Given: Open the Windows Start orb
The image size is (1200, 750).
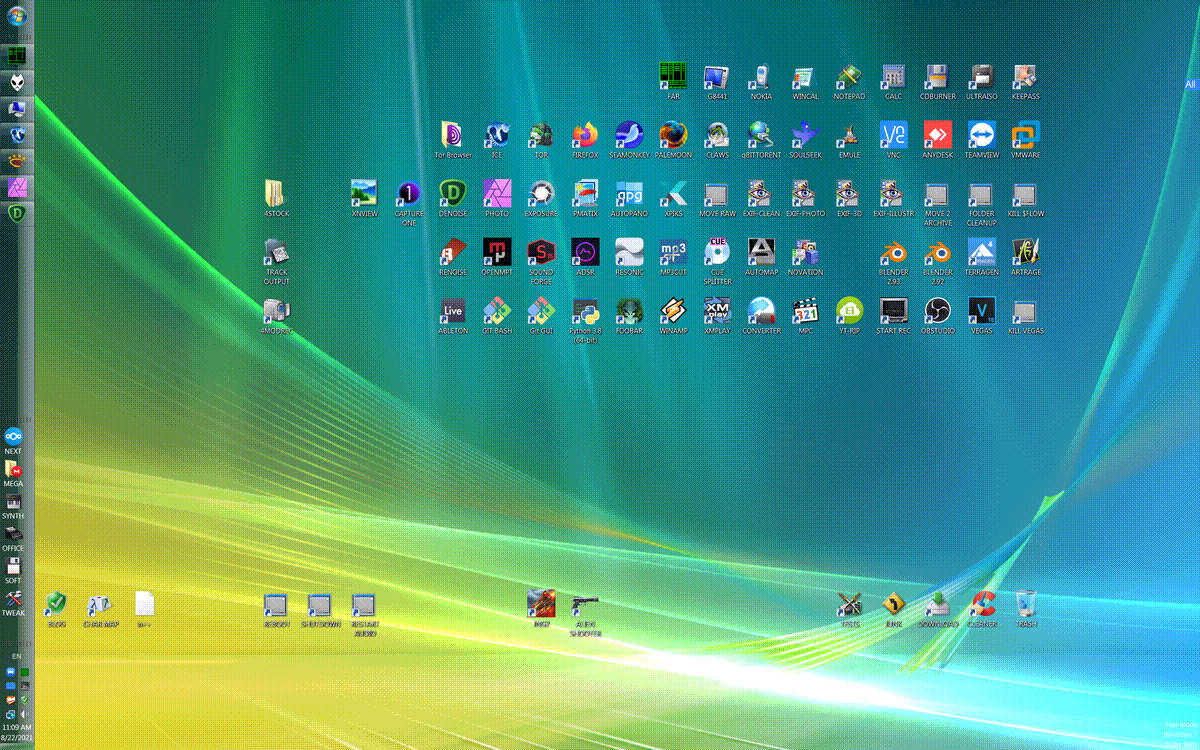Looking at the screenshot, I should 17,15.
